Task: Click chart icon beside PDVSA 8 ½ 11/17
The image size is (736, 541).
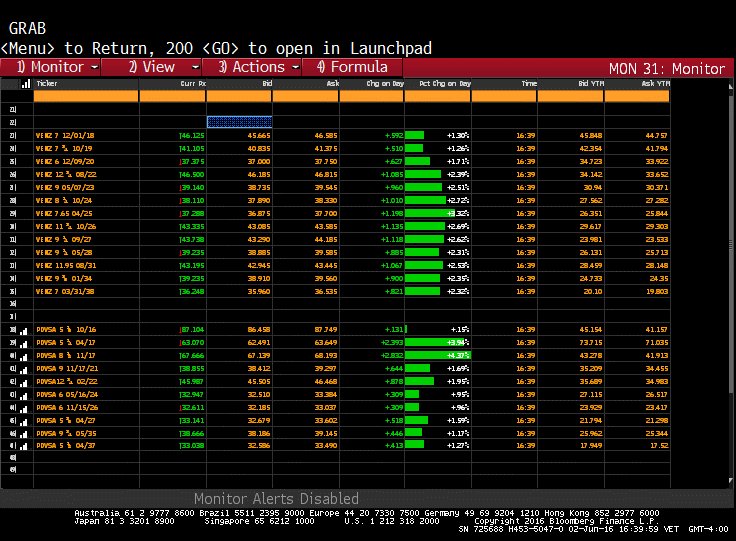Action: pos(24,354)
